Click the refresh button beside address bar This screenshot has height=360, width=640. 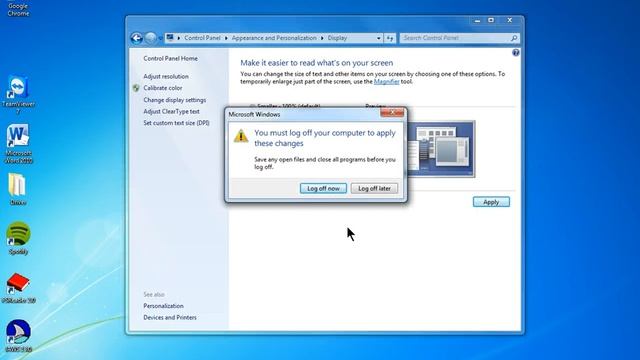(x=390, y=38)
